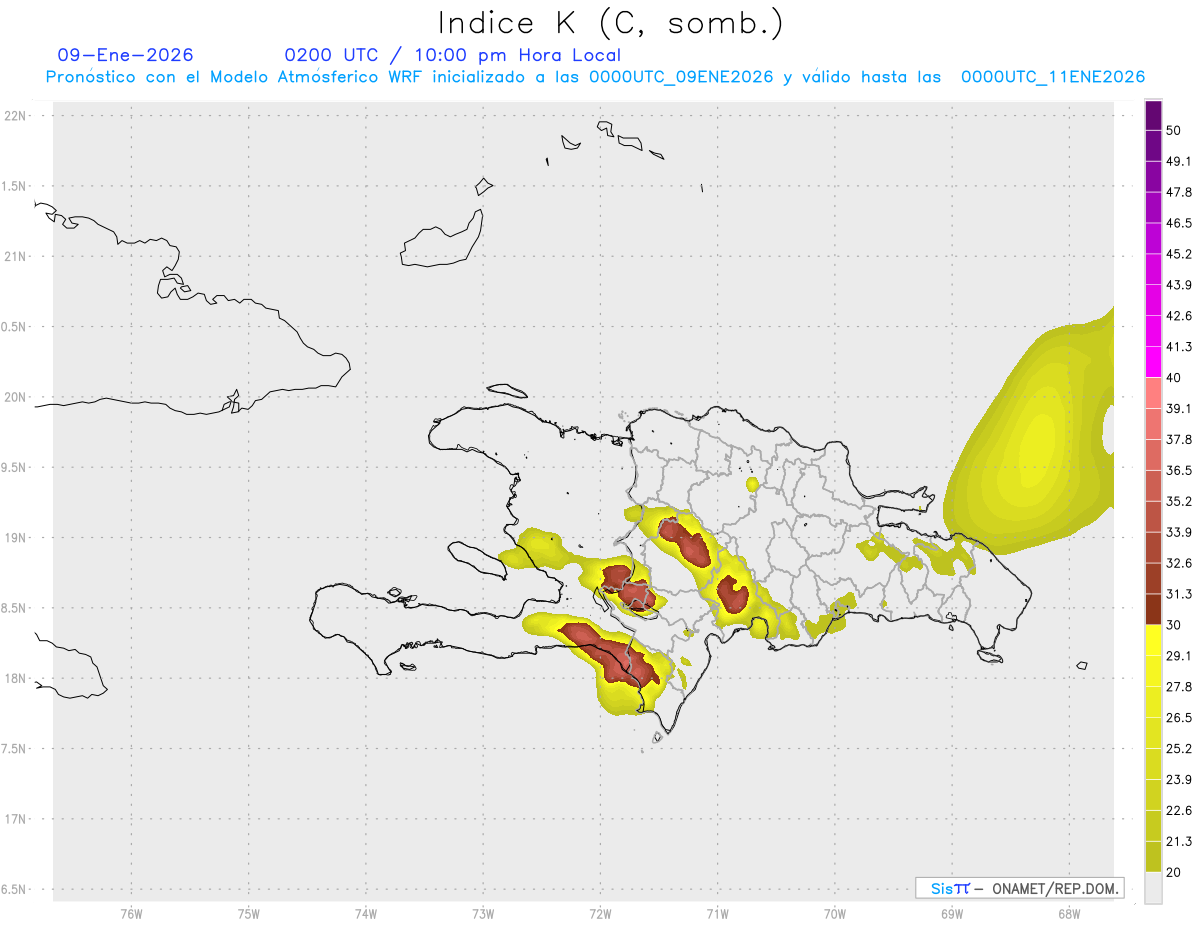This screenshot has height=927, width=1200.
Task: Click the color bar value 23.9
Action: click(1179, 779)
